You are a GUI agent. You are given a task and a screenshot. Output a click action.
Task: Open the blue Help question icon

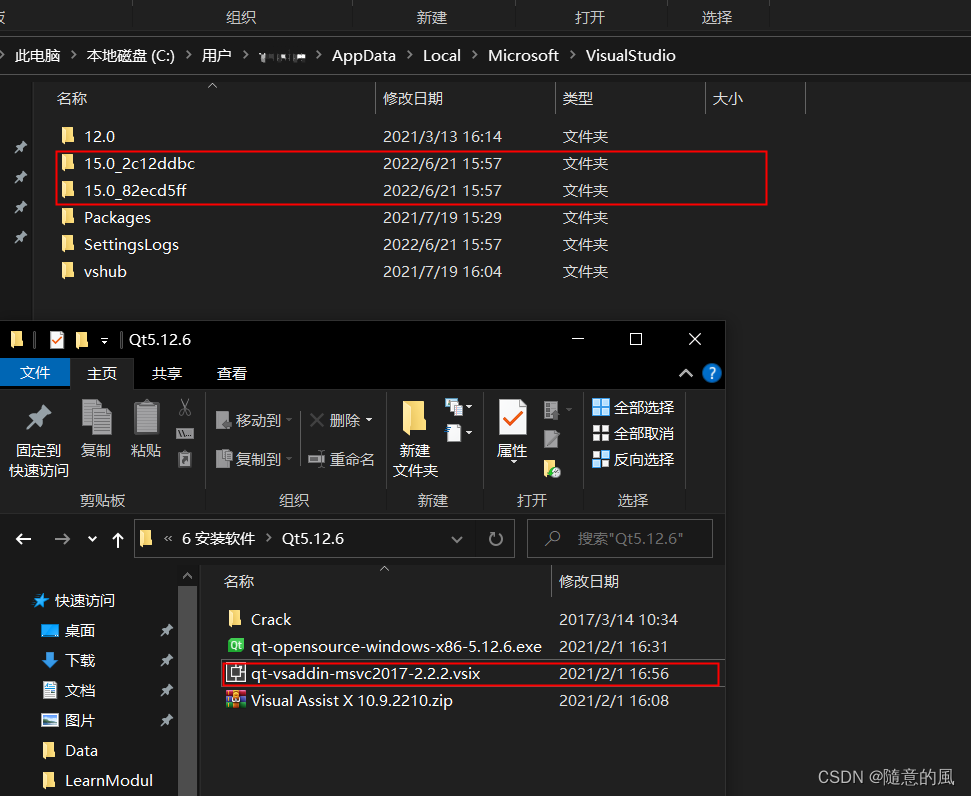click(712, 373)
